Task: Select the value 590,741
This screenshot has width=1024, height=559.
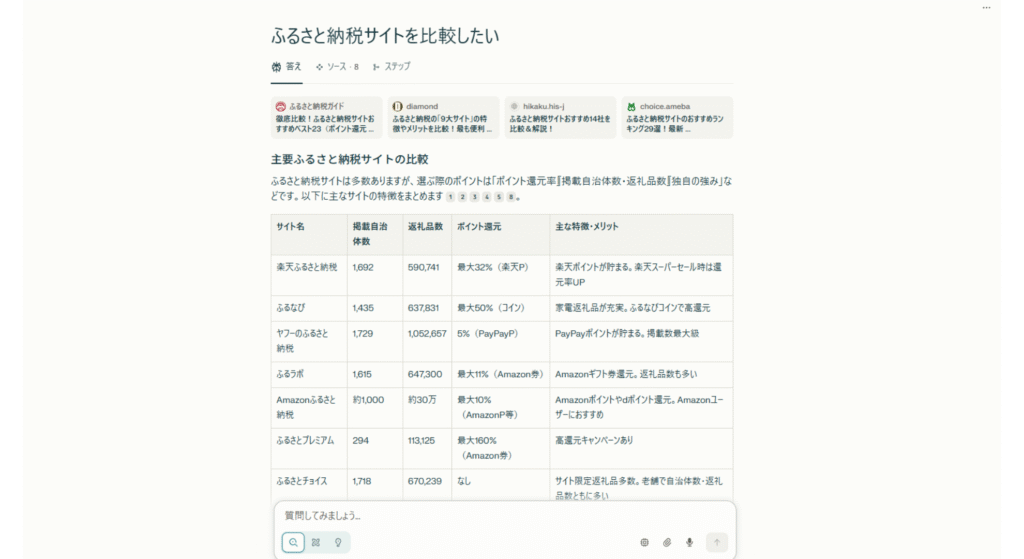Action: (424, 268)
